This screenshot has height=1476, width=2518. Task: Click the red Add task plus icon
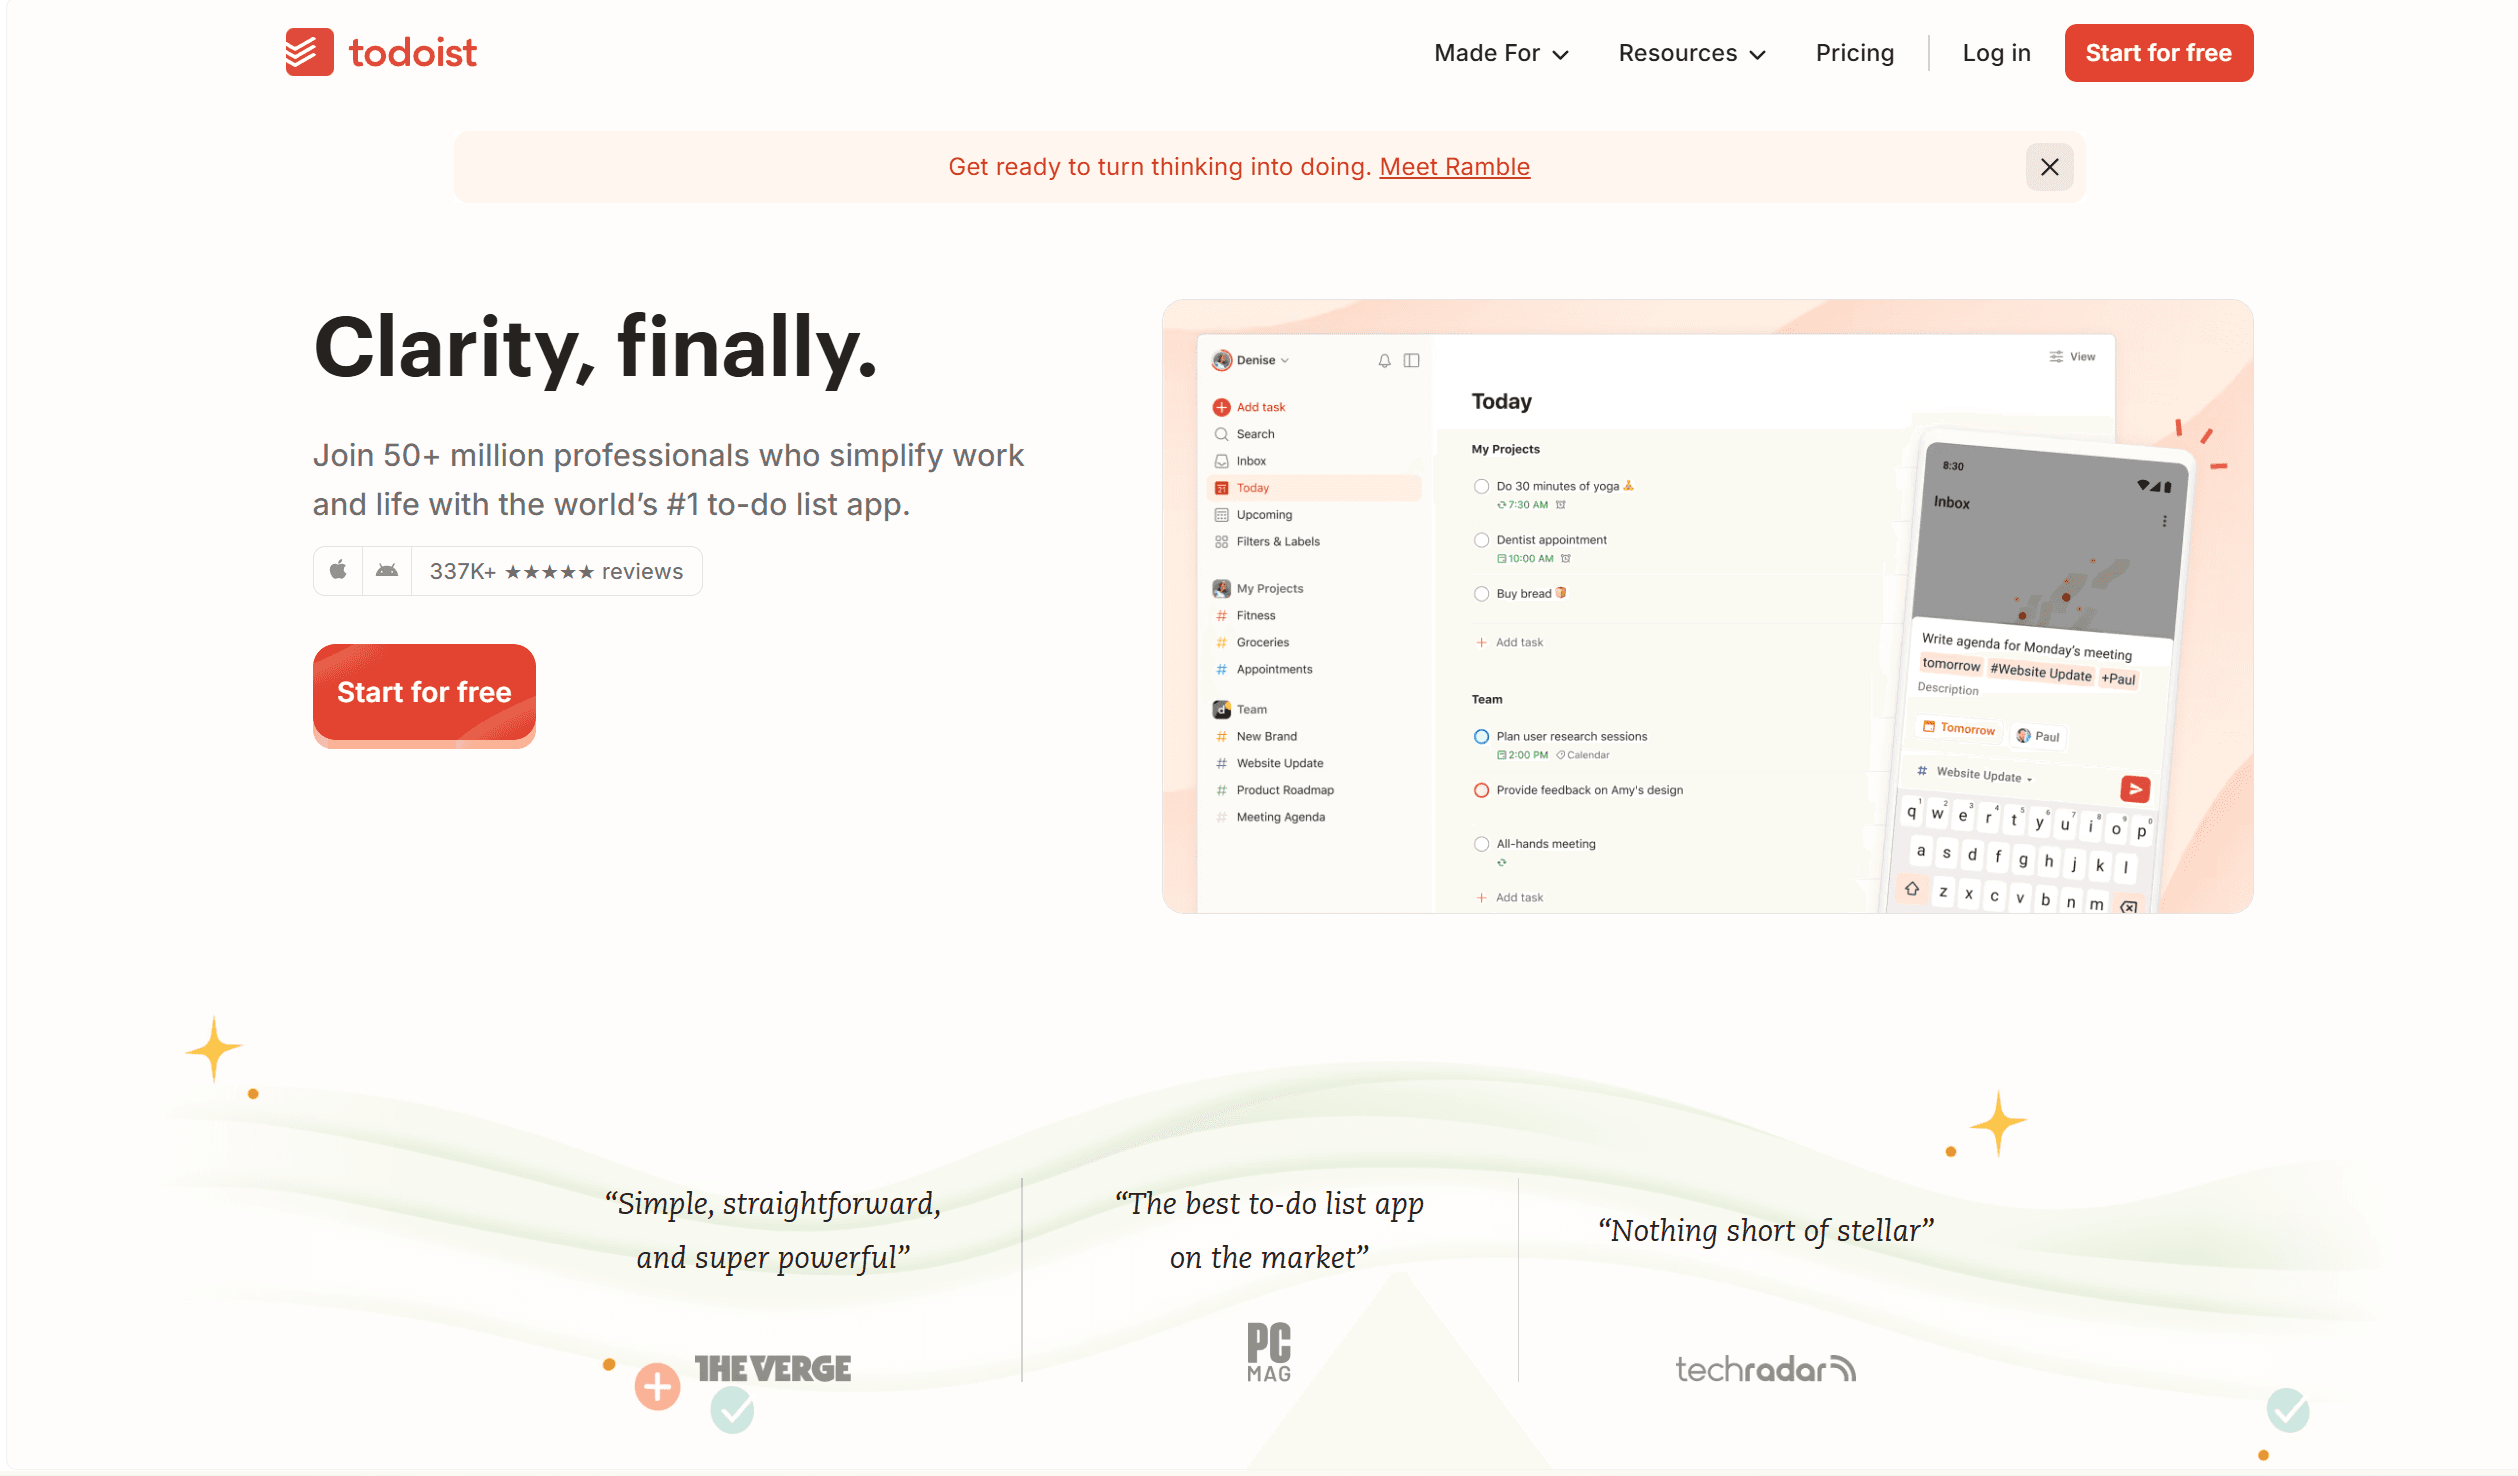pos(1221,407)
